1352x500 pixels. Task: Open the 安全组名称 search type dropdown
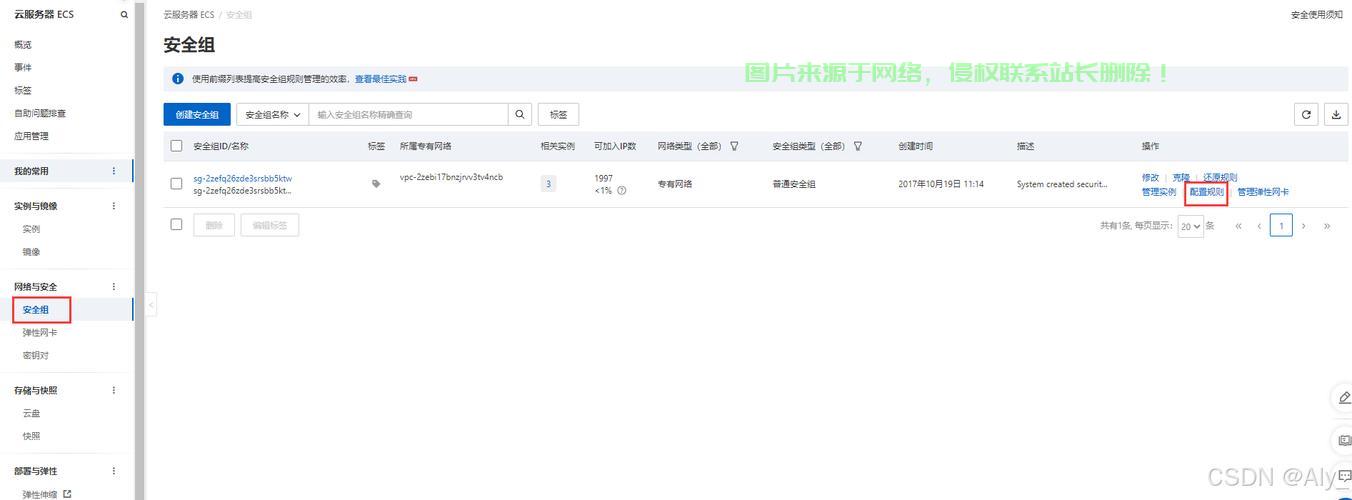tap(272, 114)
